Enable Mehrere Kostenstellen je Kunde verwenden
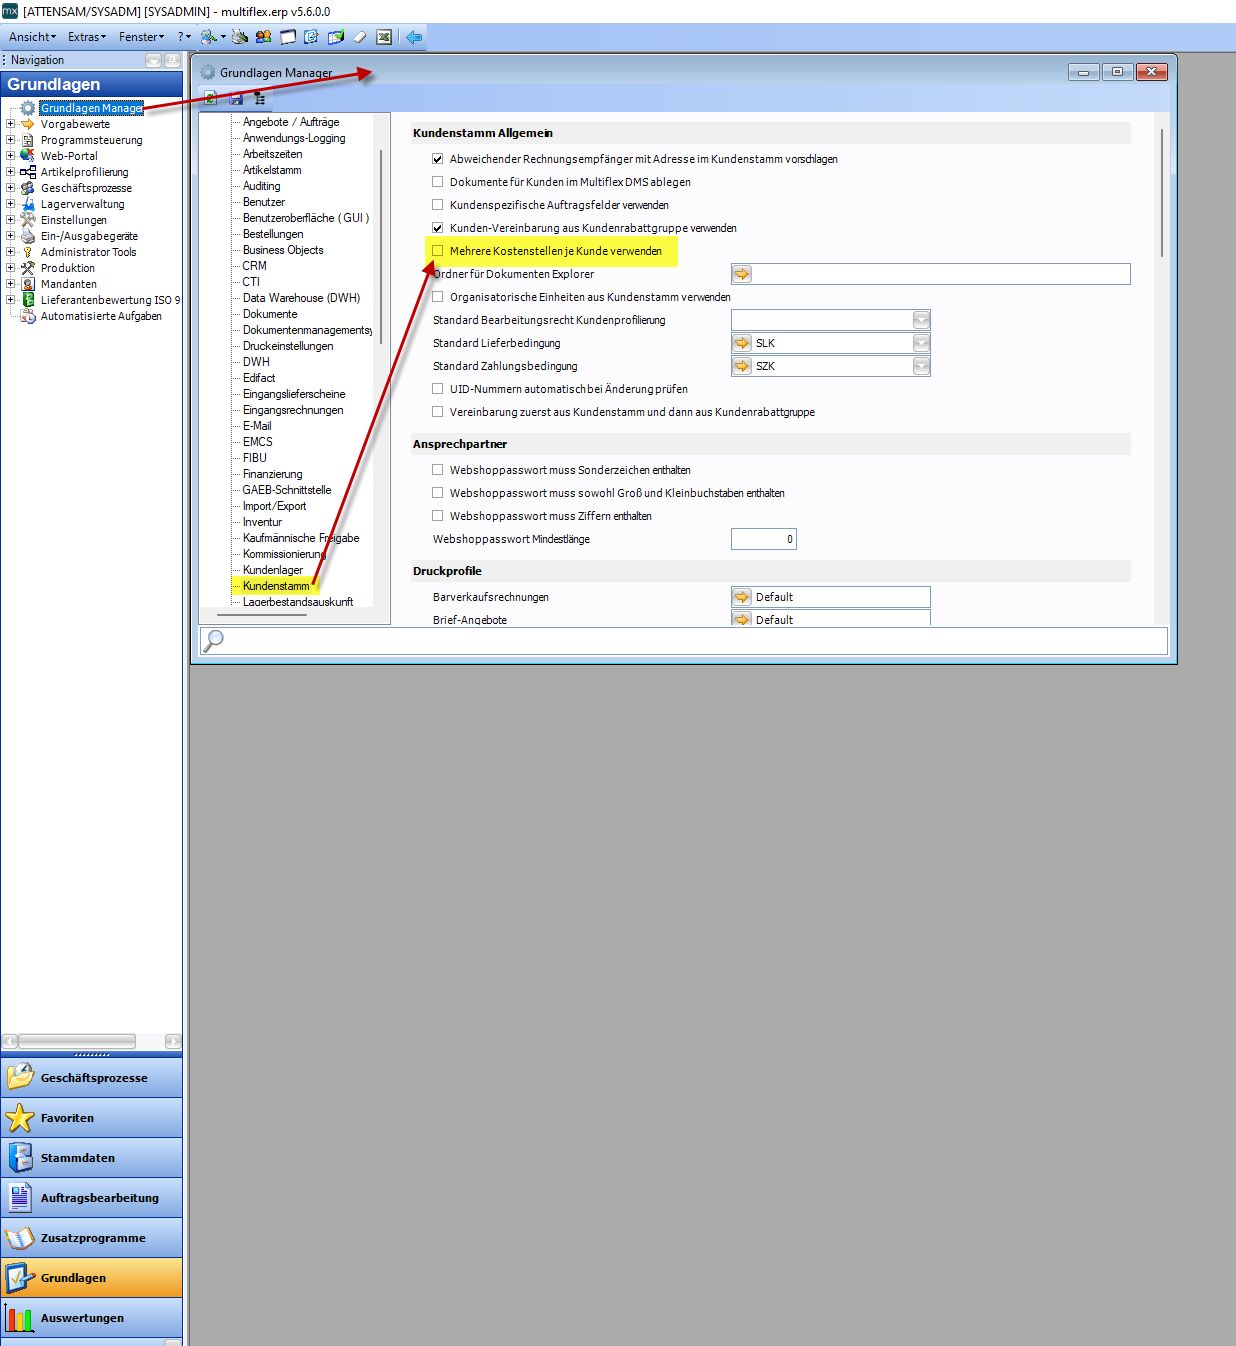The width and height of the screenshot is (1236, 1346). [x=438, y=251]
